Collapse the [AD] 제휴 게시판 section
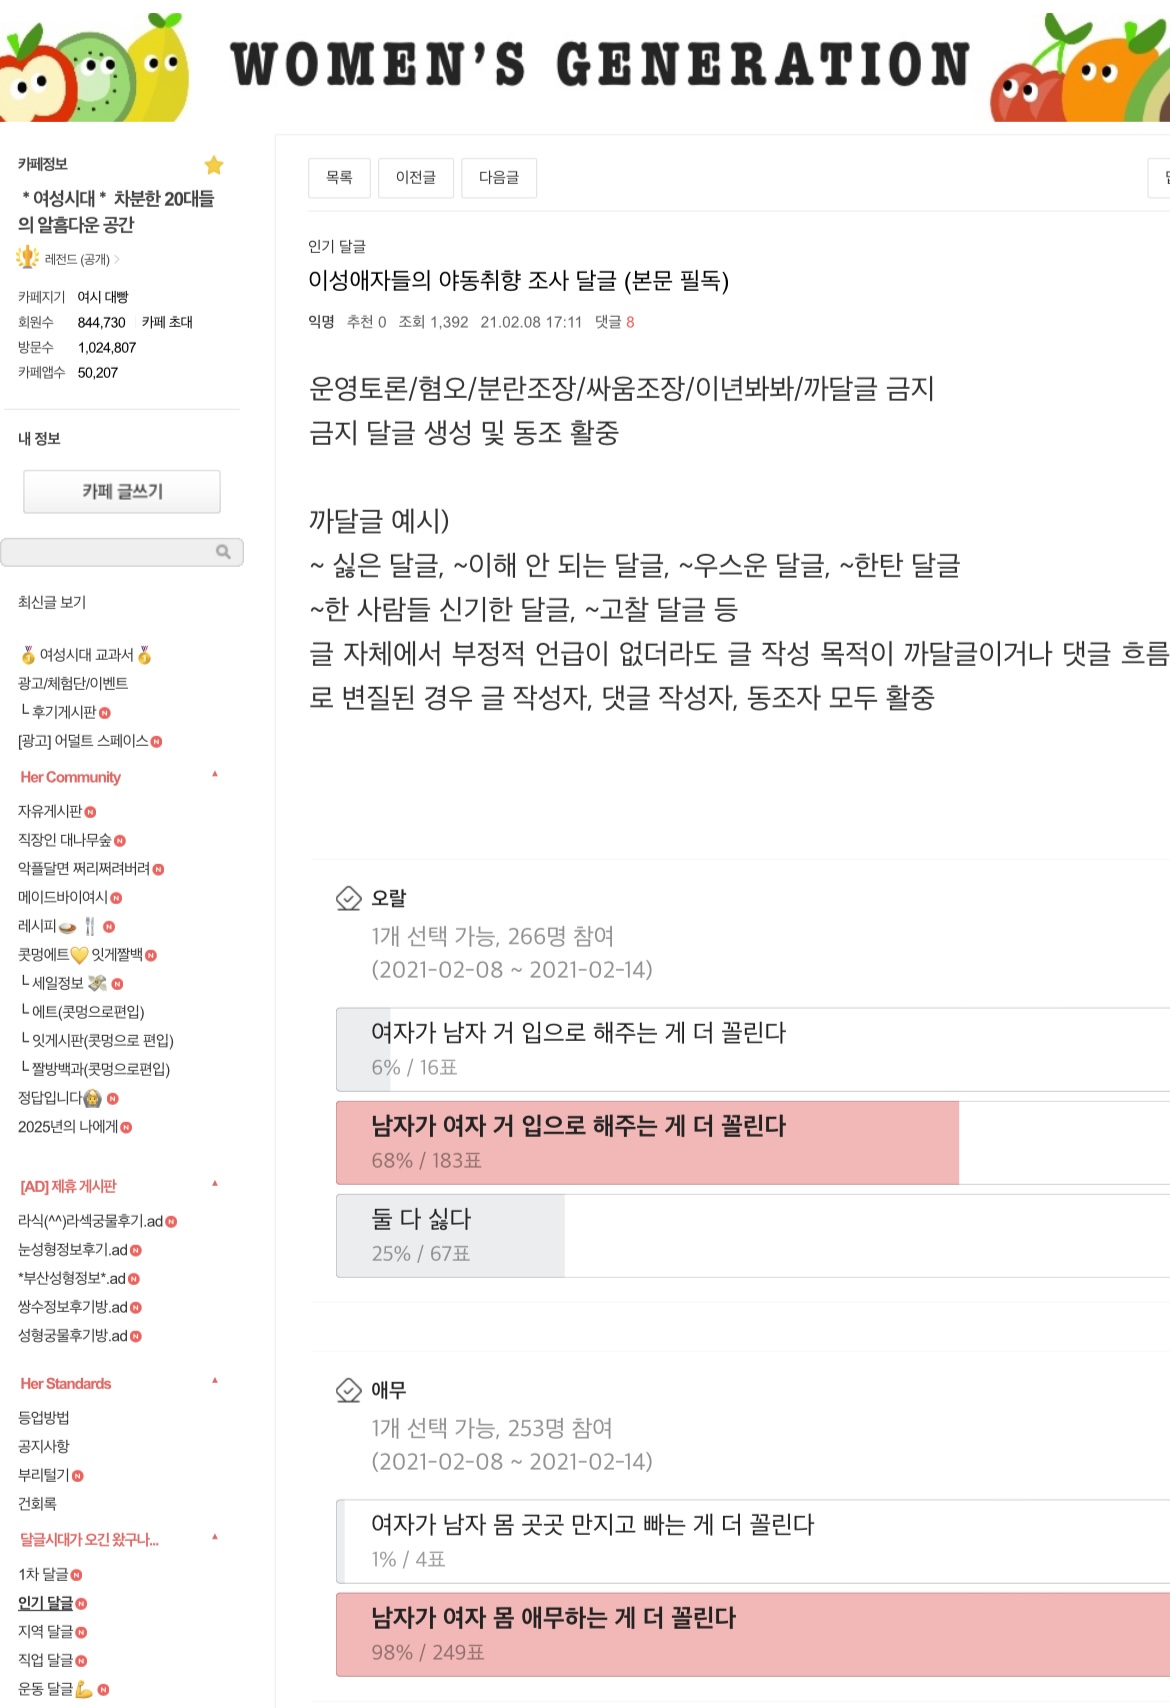The width and height of the screenshot is (1170, 1708). [x=215, y=1184]
